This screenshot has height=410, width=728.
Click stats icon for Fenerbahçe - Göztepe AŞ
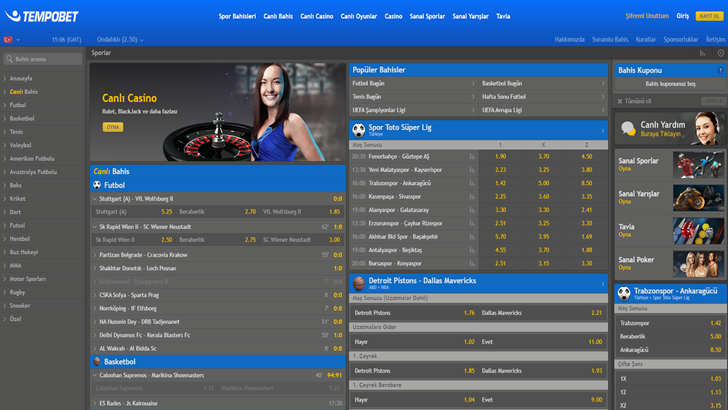pos(472,156)
